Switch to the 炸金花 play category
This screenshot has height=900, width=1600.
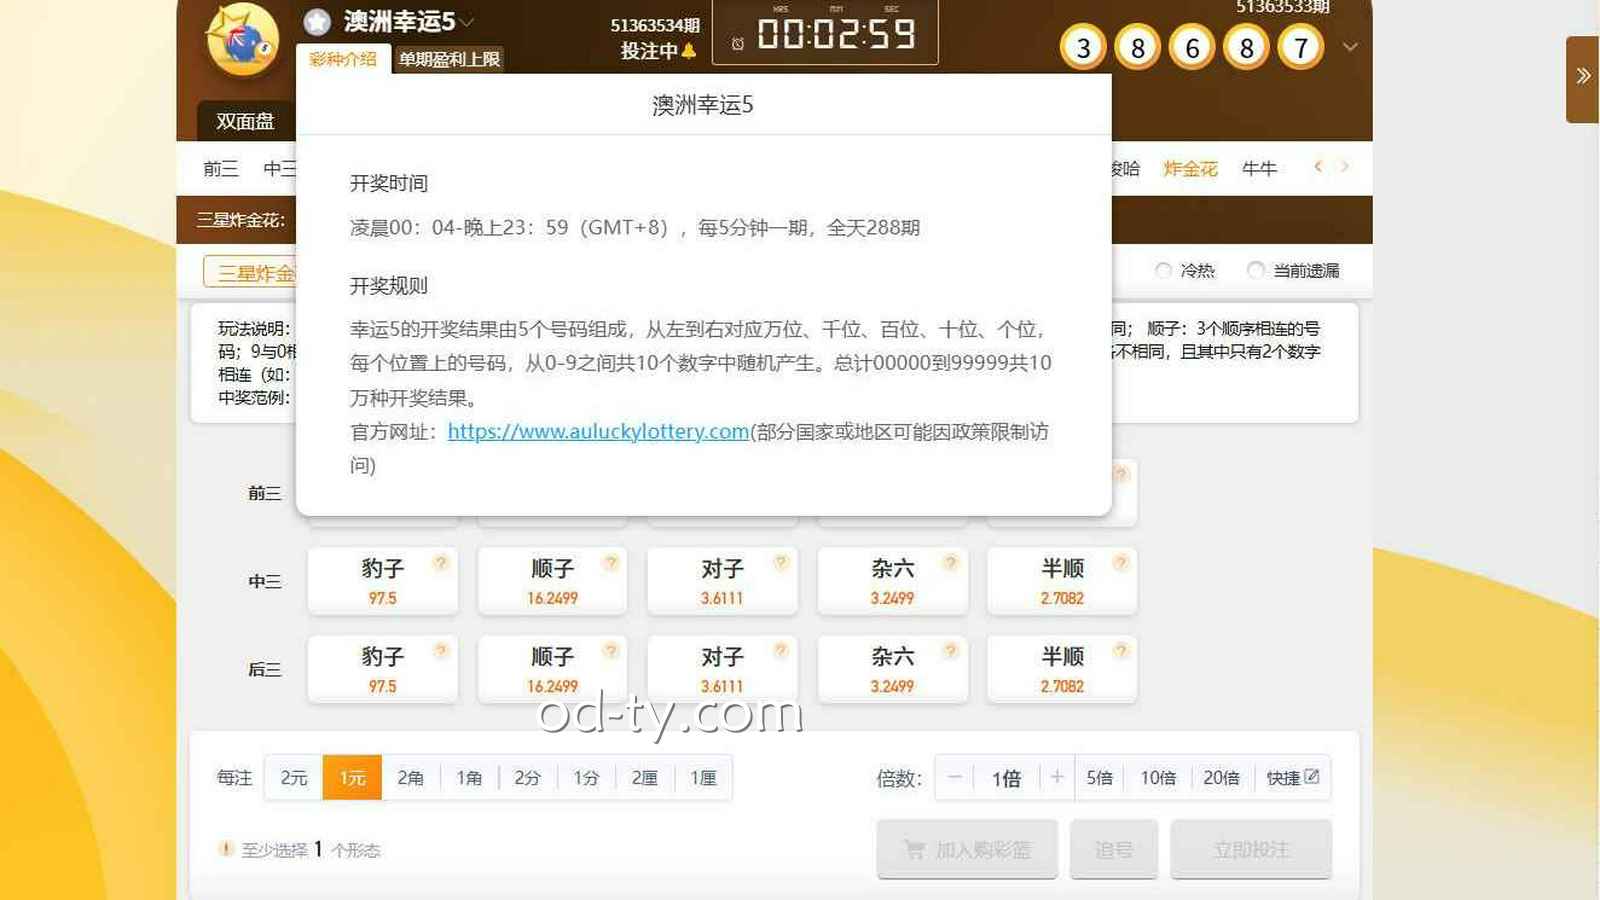1190,169
